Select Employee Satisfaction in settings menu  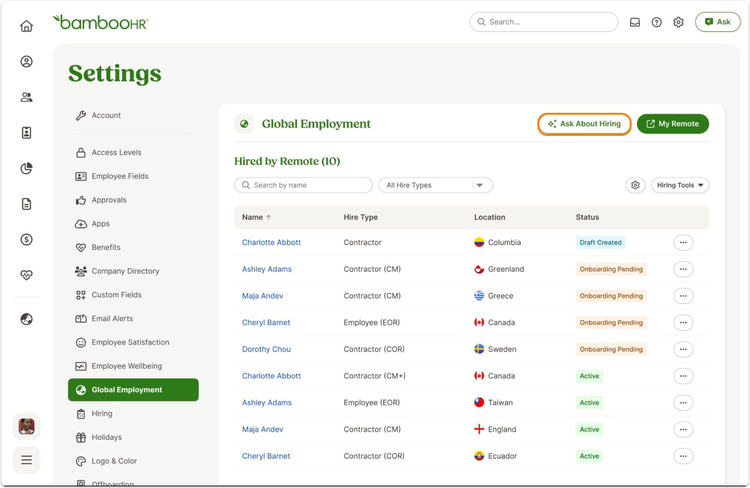(x=131, y=343)
